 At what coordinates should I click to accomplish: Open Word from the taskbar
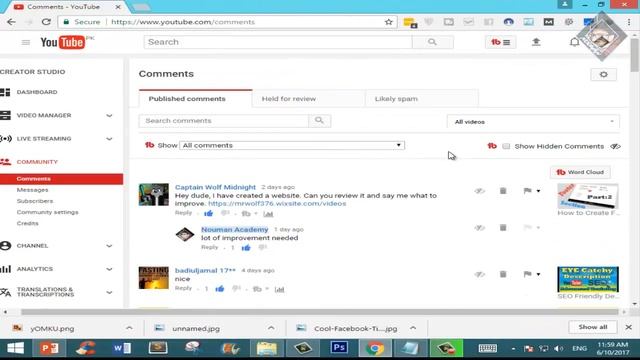[x=122, y=348]
